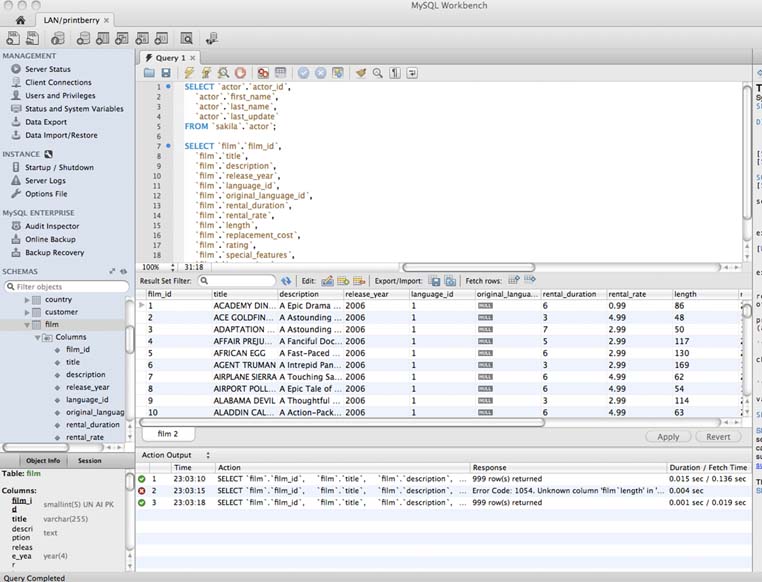
Task: Show the find panel magnifier icon
Action: [x=378, y=73]
